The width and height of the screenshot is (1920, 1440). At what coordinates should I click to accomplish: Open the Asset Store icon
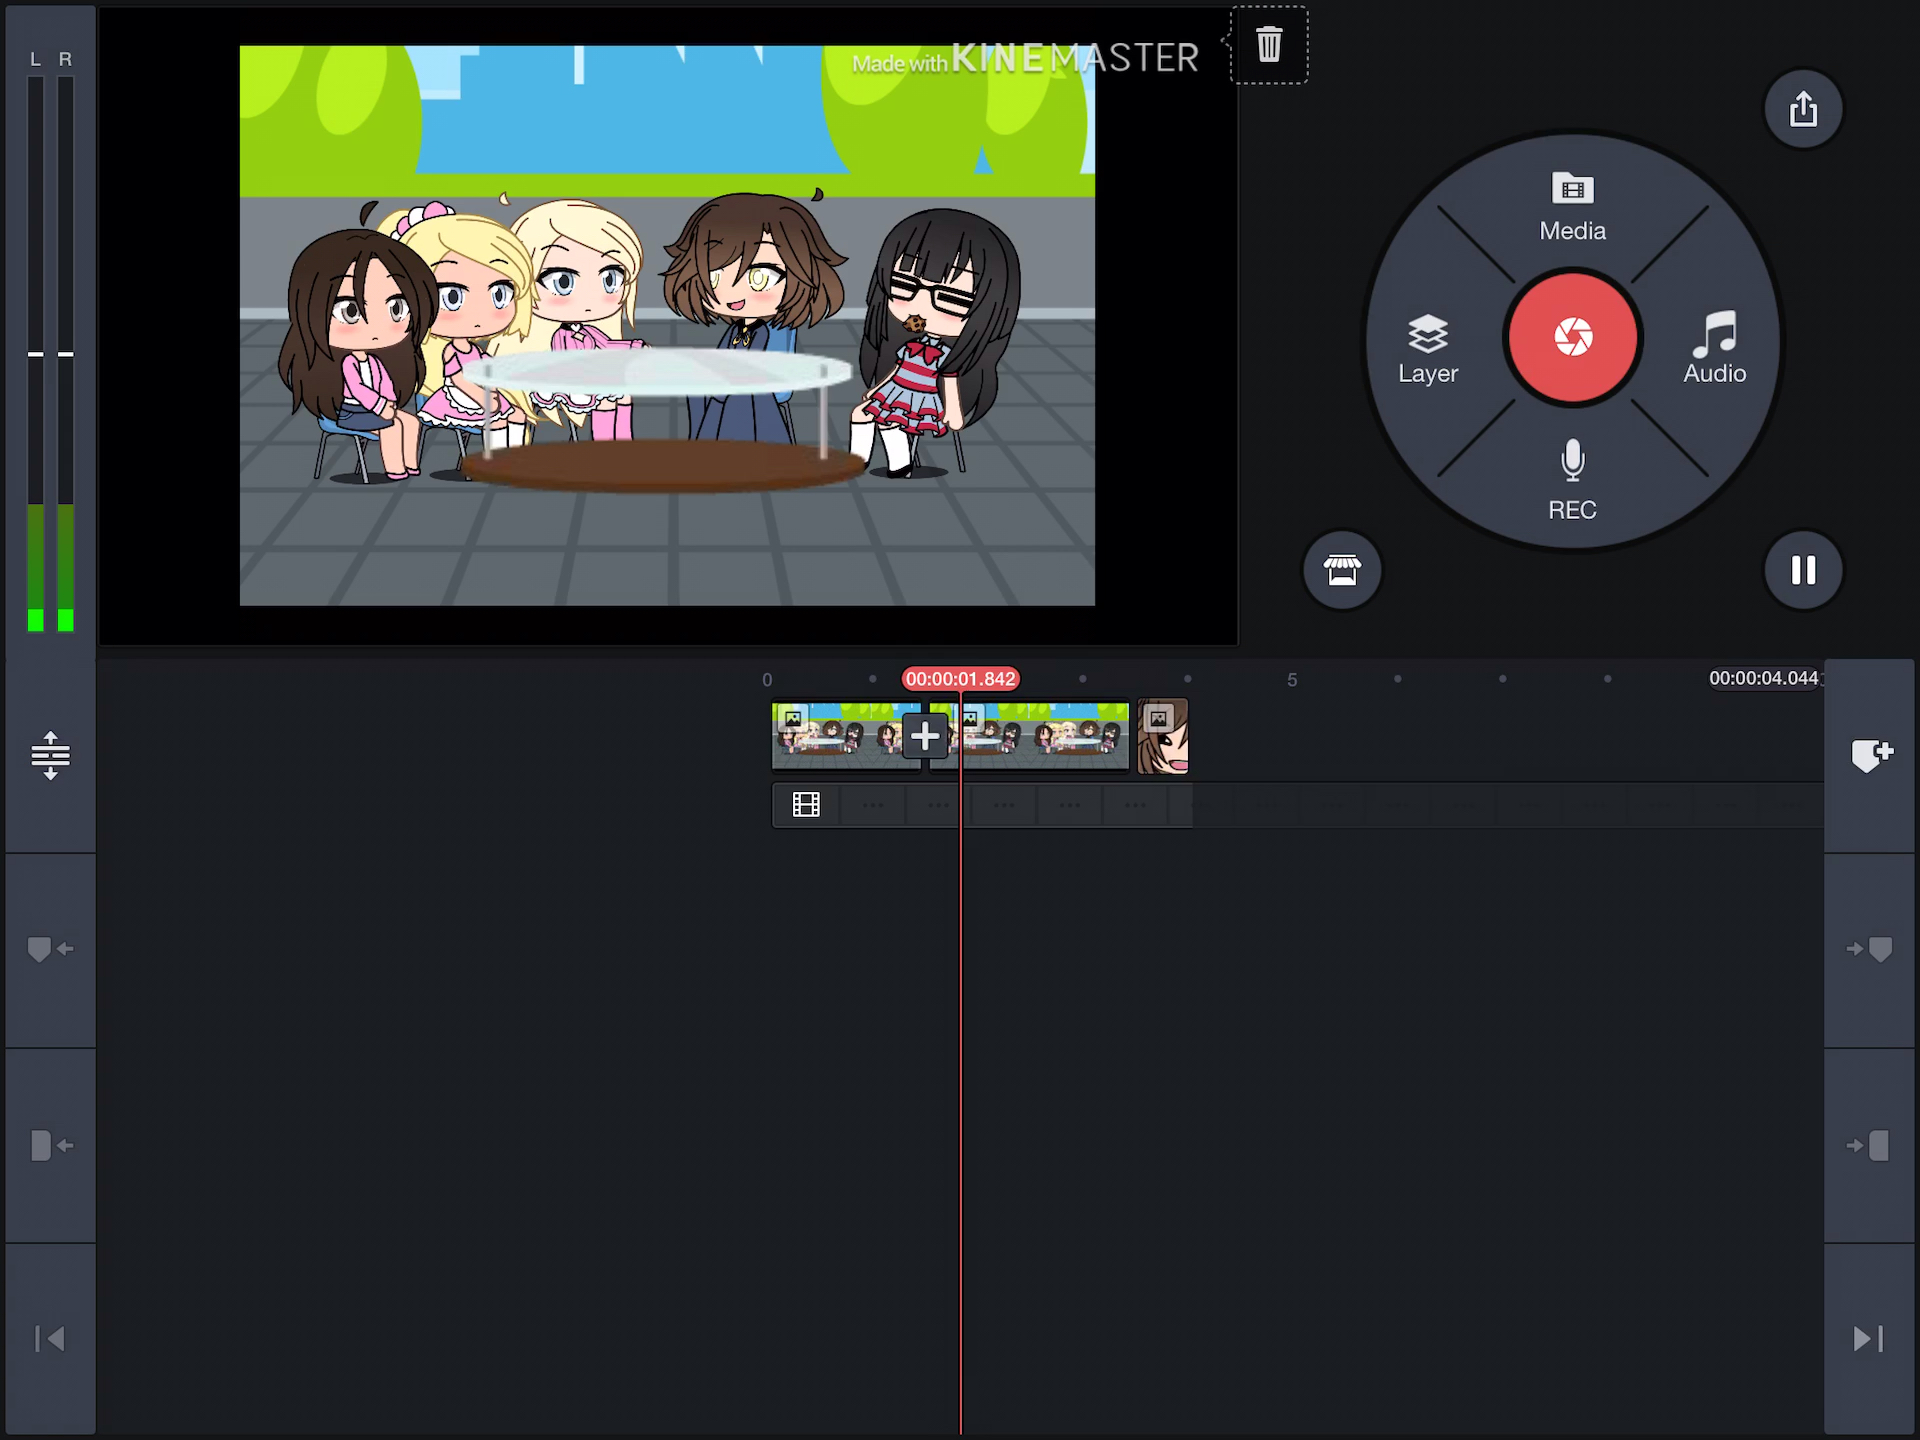(x=1342, y=570)
